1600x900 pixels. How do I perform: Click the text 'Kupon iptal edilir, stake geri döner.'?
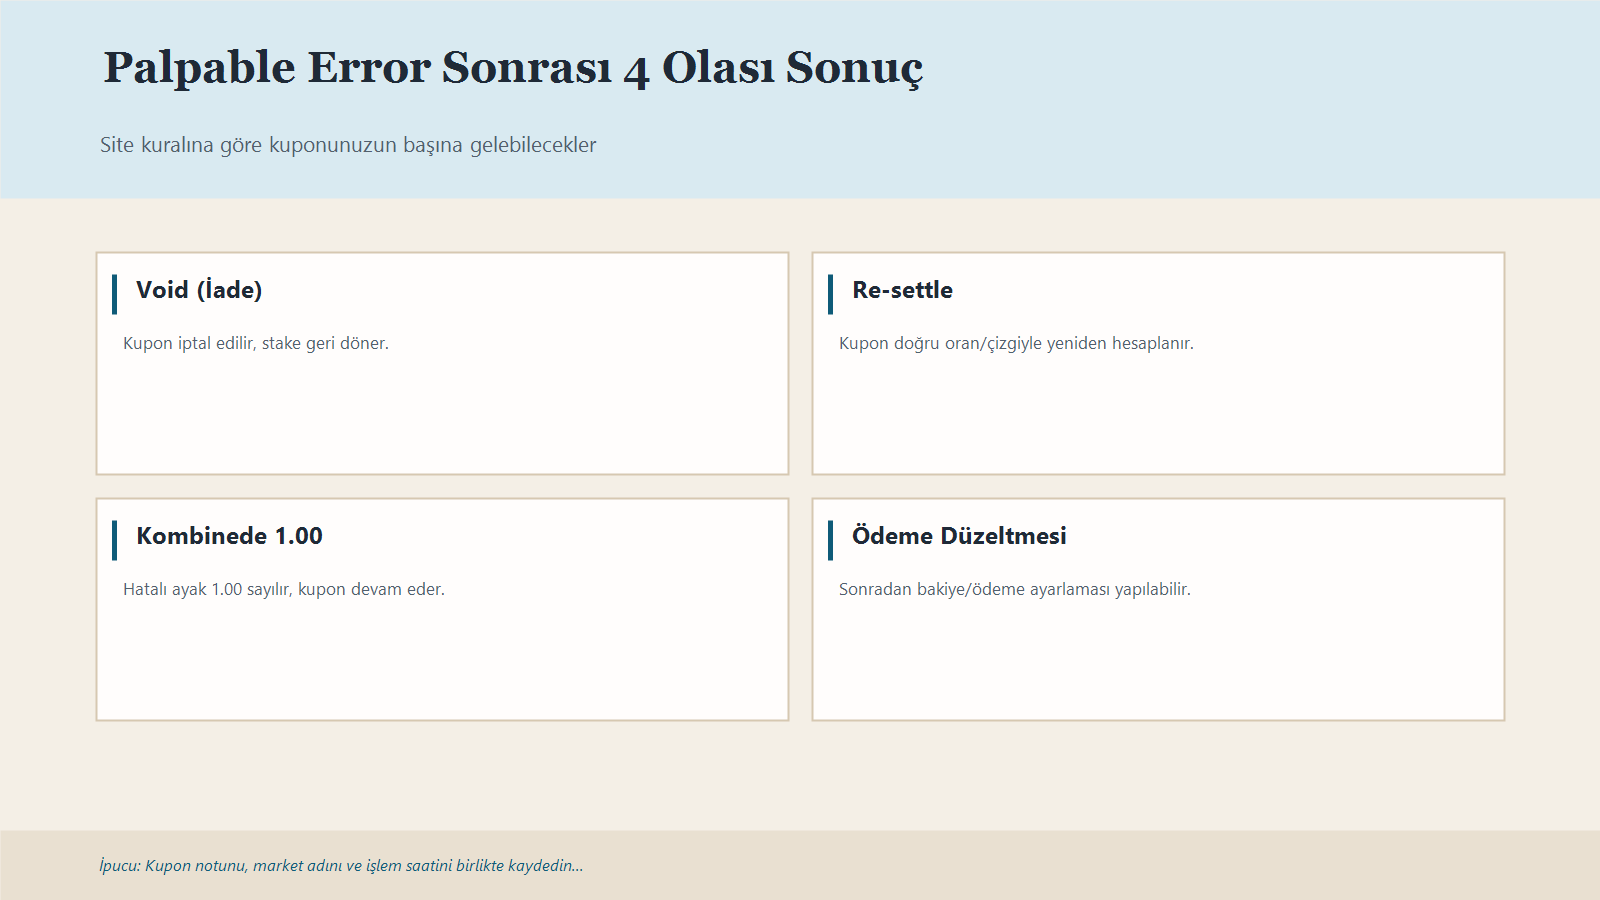coord(256,343)
